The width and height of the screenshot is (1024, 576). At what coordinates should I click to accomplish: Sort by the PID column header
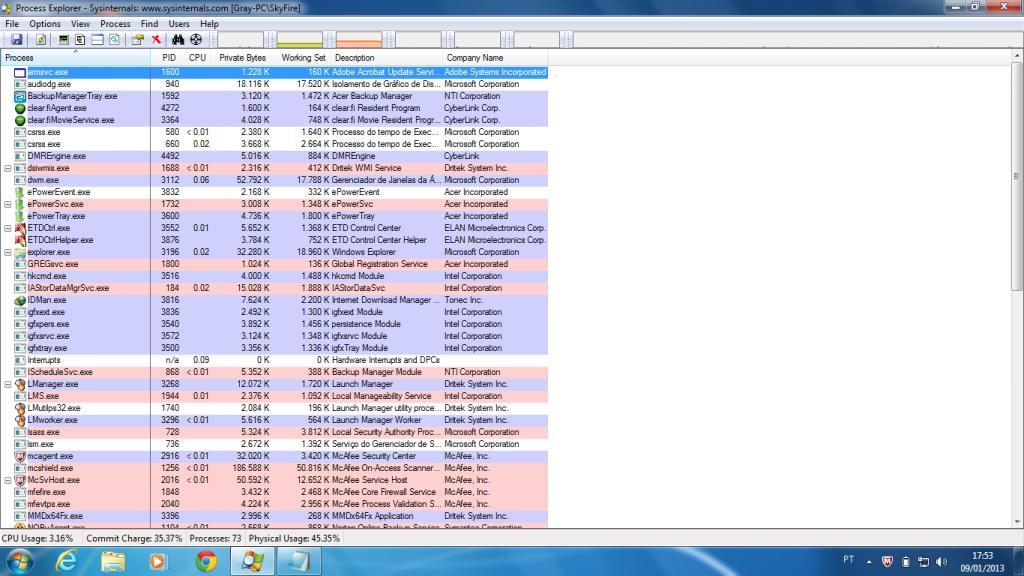click(x=167, y=58)
